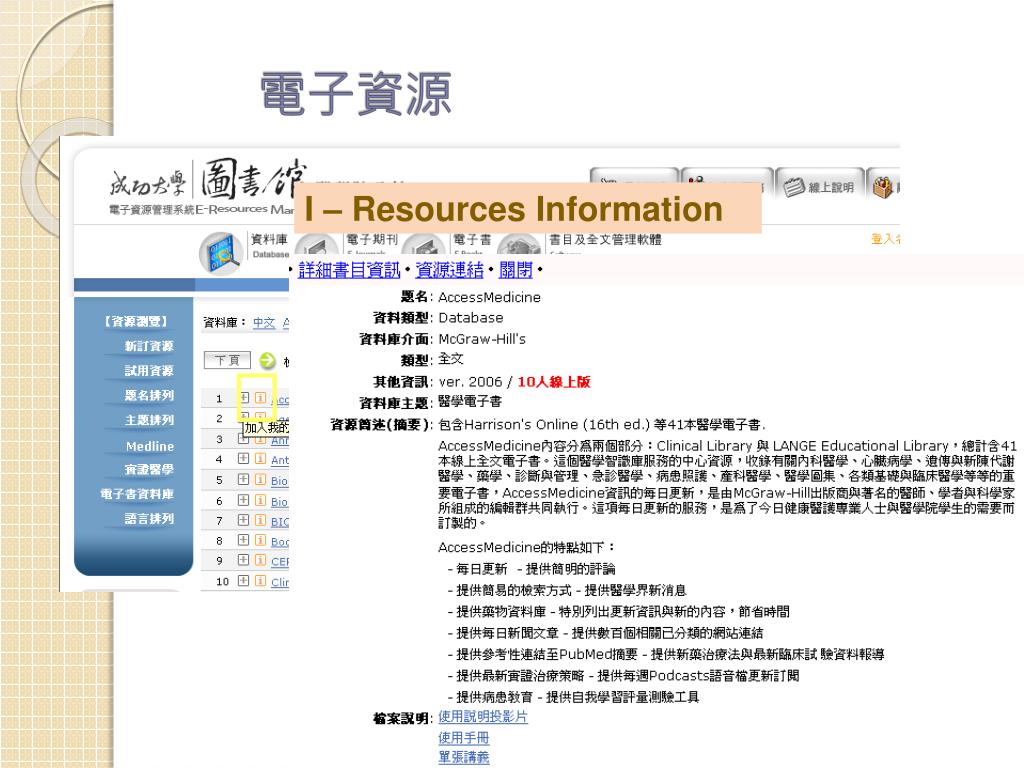The image size is (1024, 768).
Task: Click the 下頁 next page button
Action: coord(227,360)
